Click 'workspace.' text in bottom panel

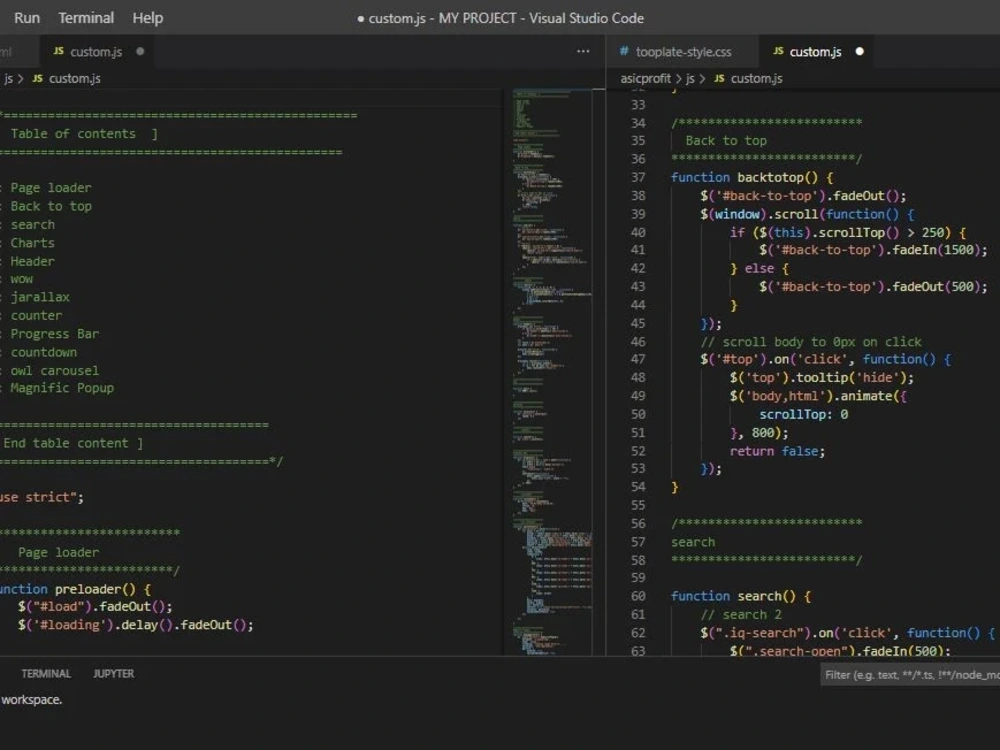(x=31, y=700)
